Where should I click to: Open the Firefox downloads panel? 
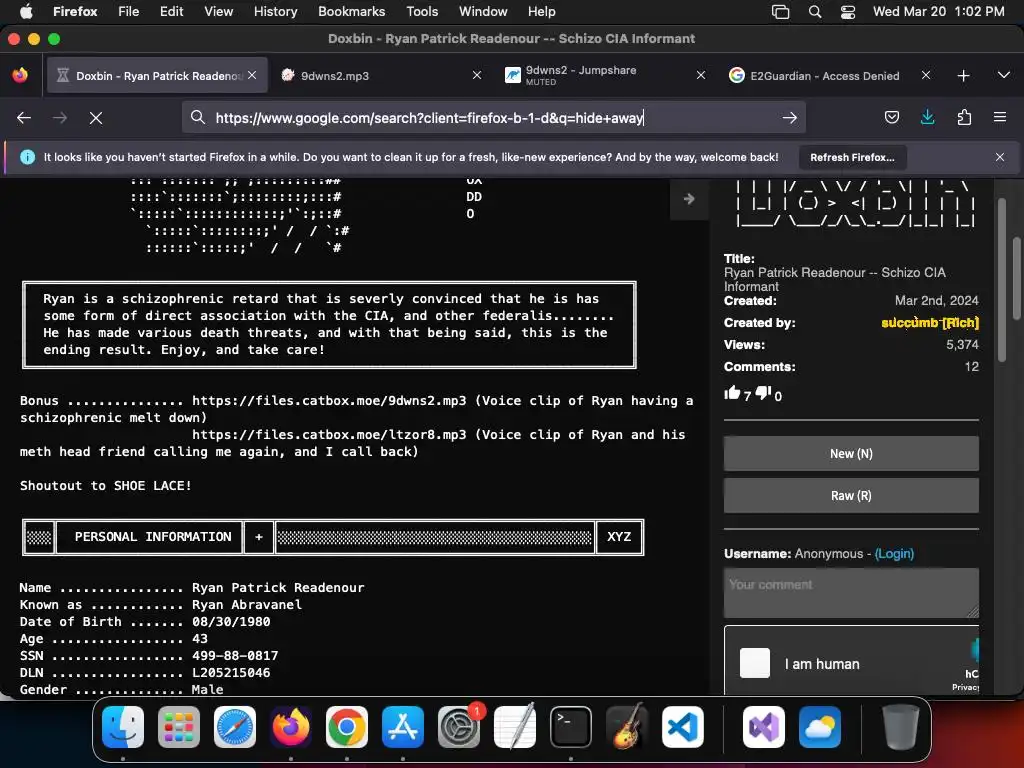point(927,118)
